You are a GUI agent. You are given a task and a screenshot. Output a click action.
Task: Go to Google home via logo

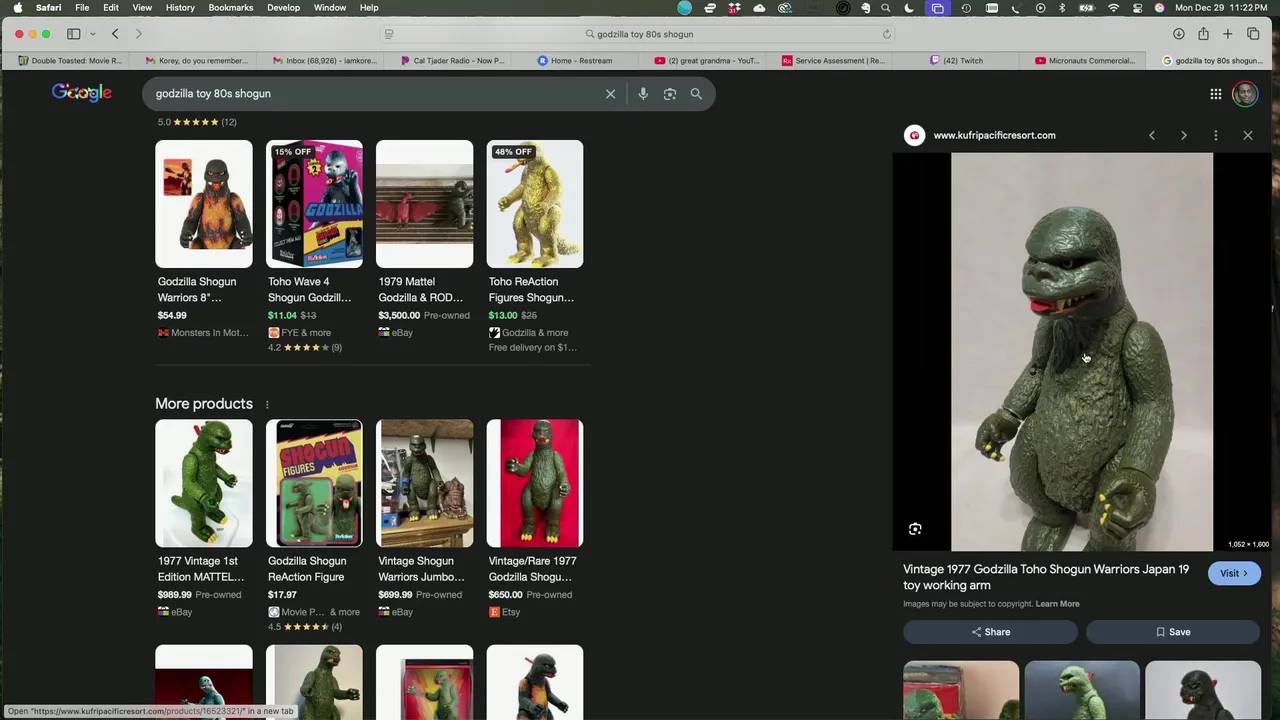pyautogui.click(x=82, y=93)
